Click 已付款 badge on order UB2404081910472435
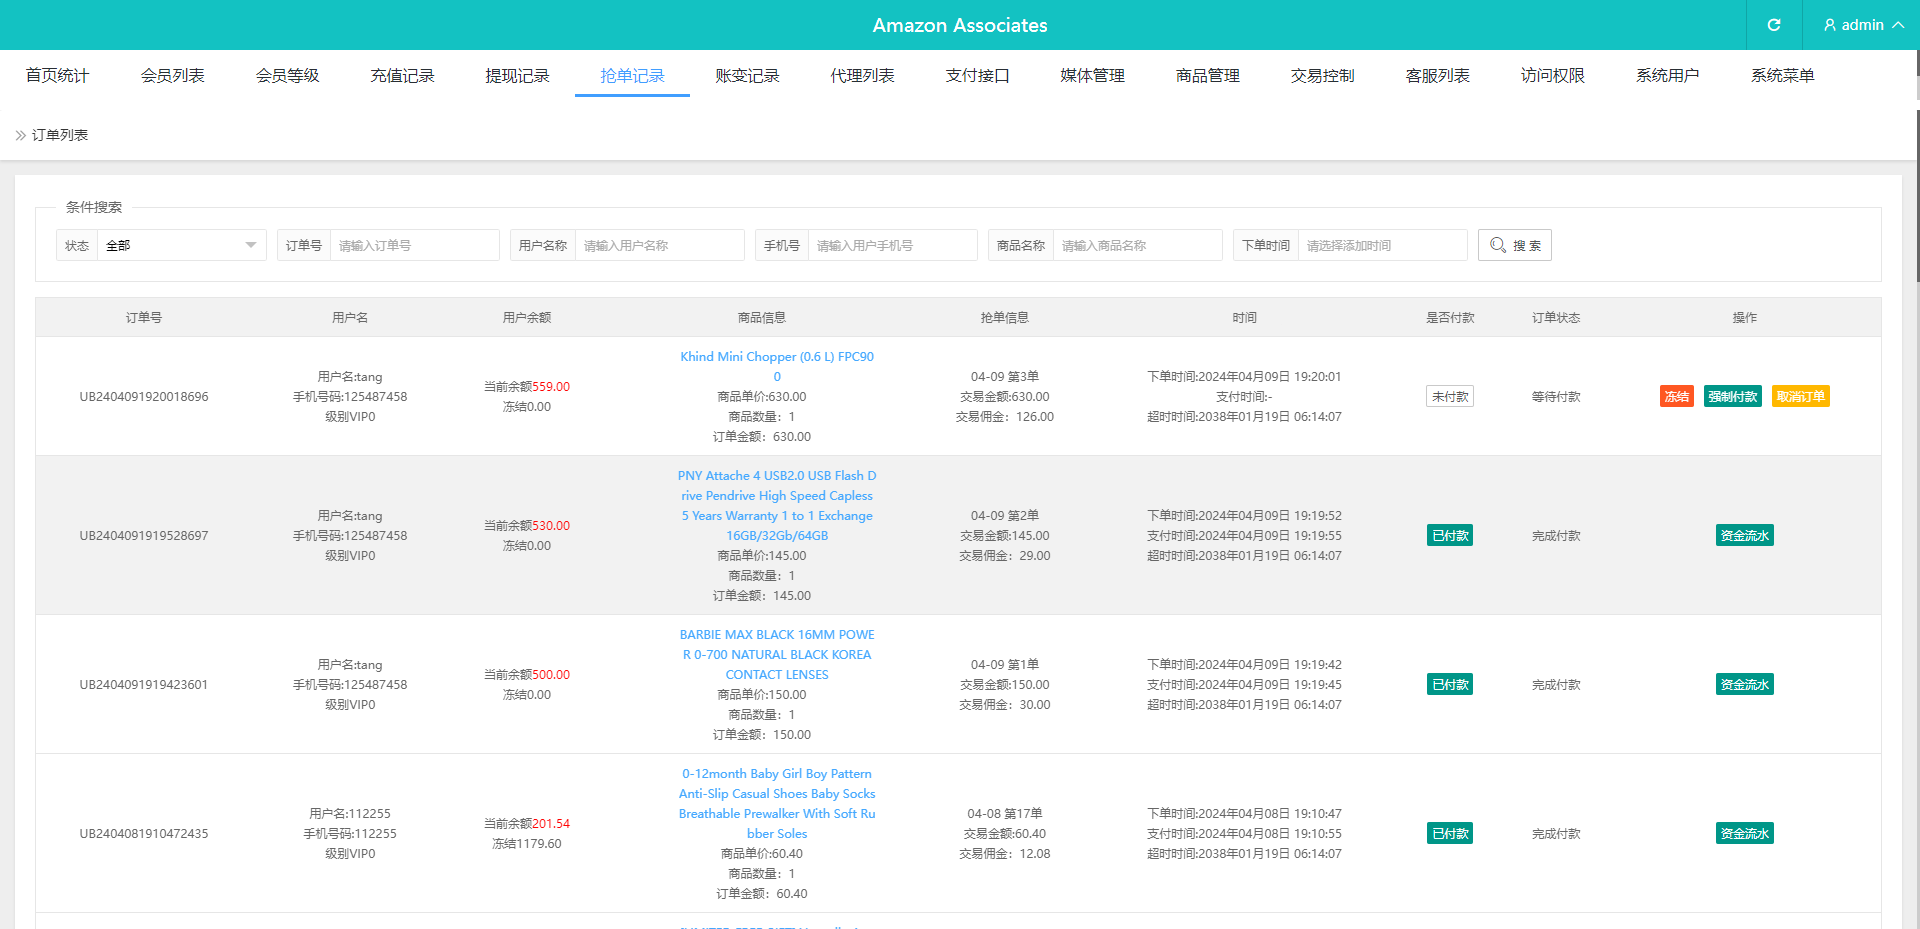The height and width of the screenshot is (929, 1920). 1449,833
